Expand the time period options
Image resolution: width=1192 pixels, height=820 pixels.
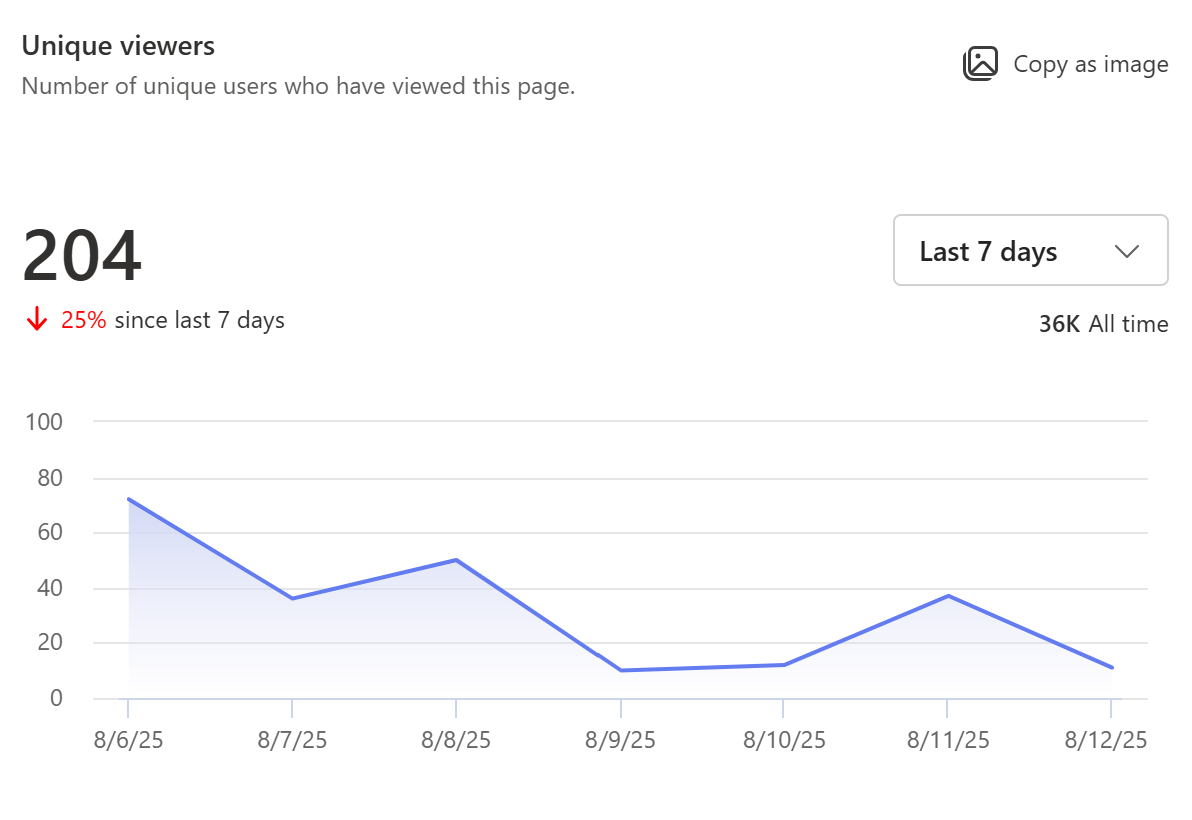pos(1030,251)
